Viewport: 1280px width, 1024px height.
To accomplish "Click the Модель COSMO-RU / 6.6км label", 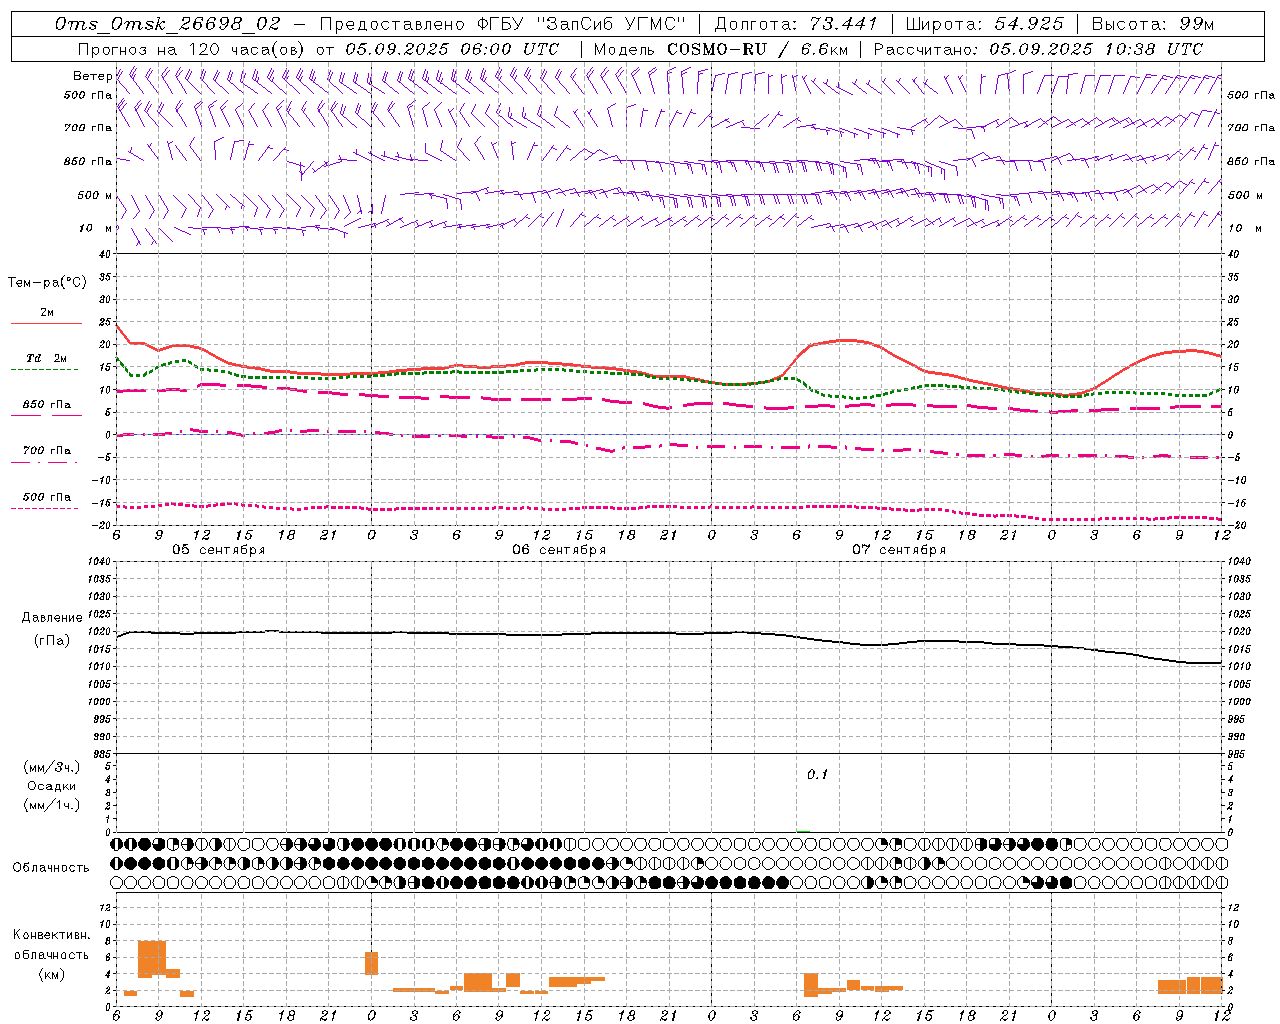I will coord(719,49).
